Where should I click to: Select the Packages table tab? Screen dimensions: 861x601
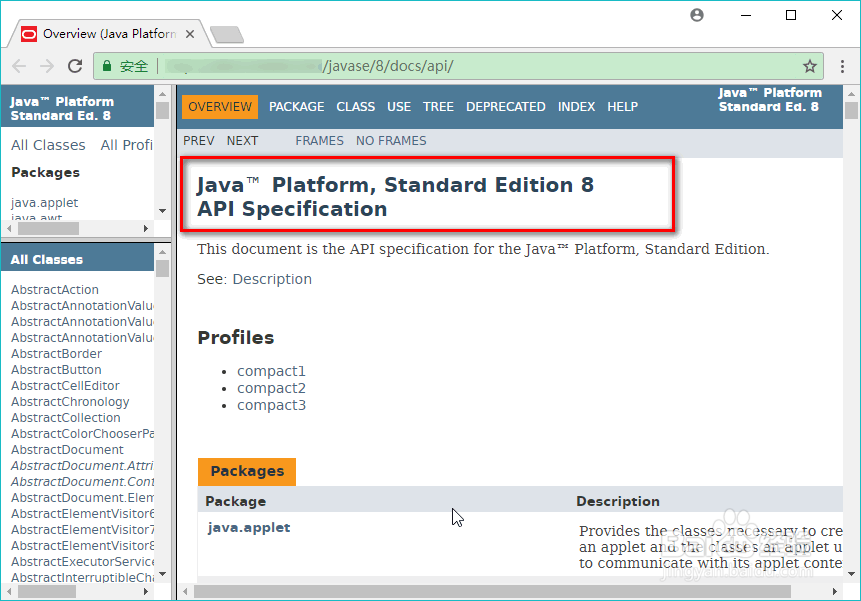(247, 471)
